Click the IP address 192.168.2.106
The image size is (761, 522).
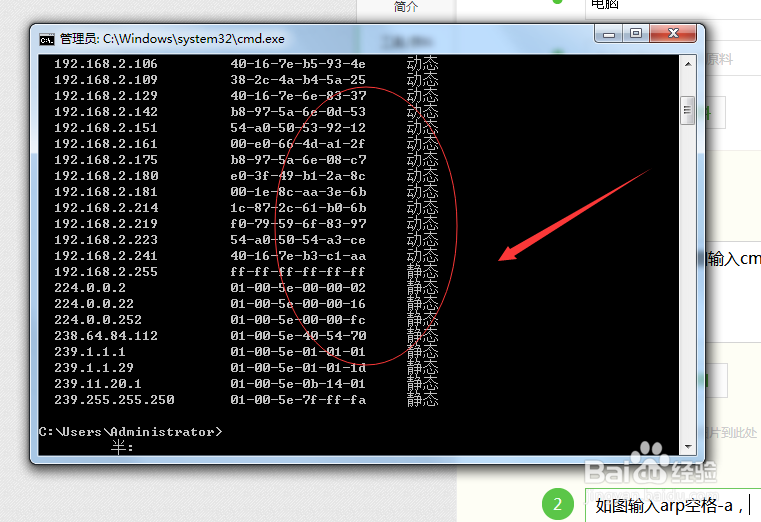click(x=106, y=64)
